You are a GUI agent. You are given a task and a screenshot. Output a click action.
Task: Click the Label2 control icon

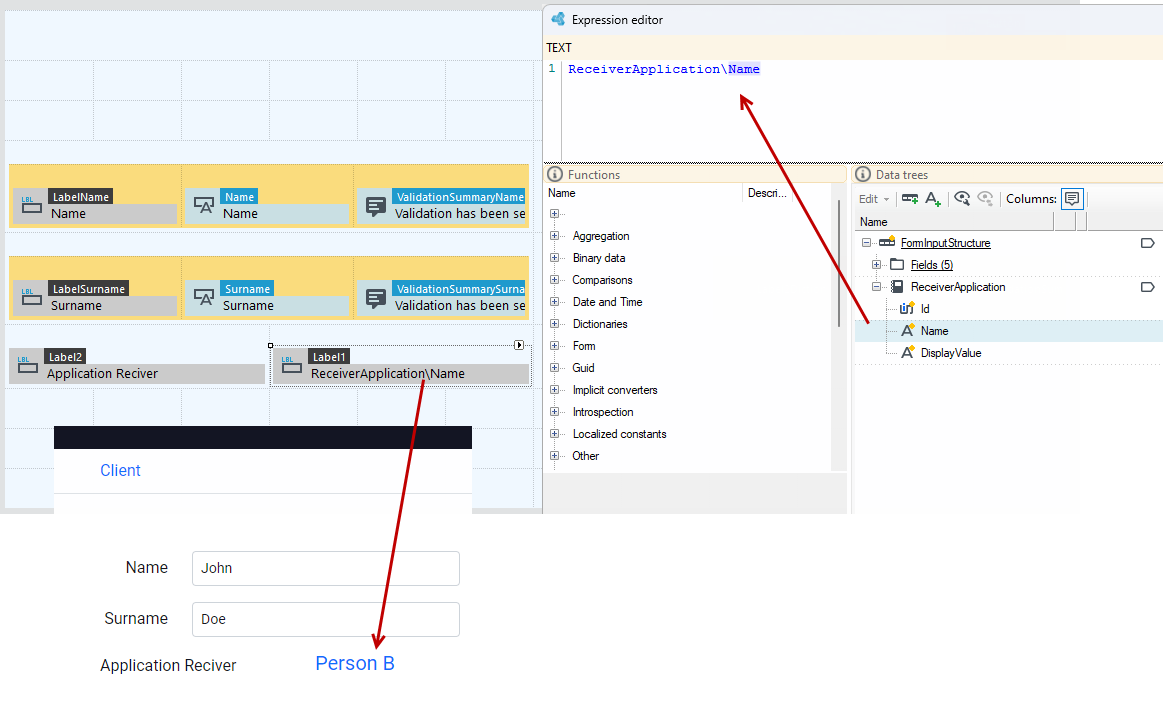[x=27, y=365]
